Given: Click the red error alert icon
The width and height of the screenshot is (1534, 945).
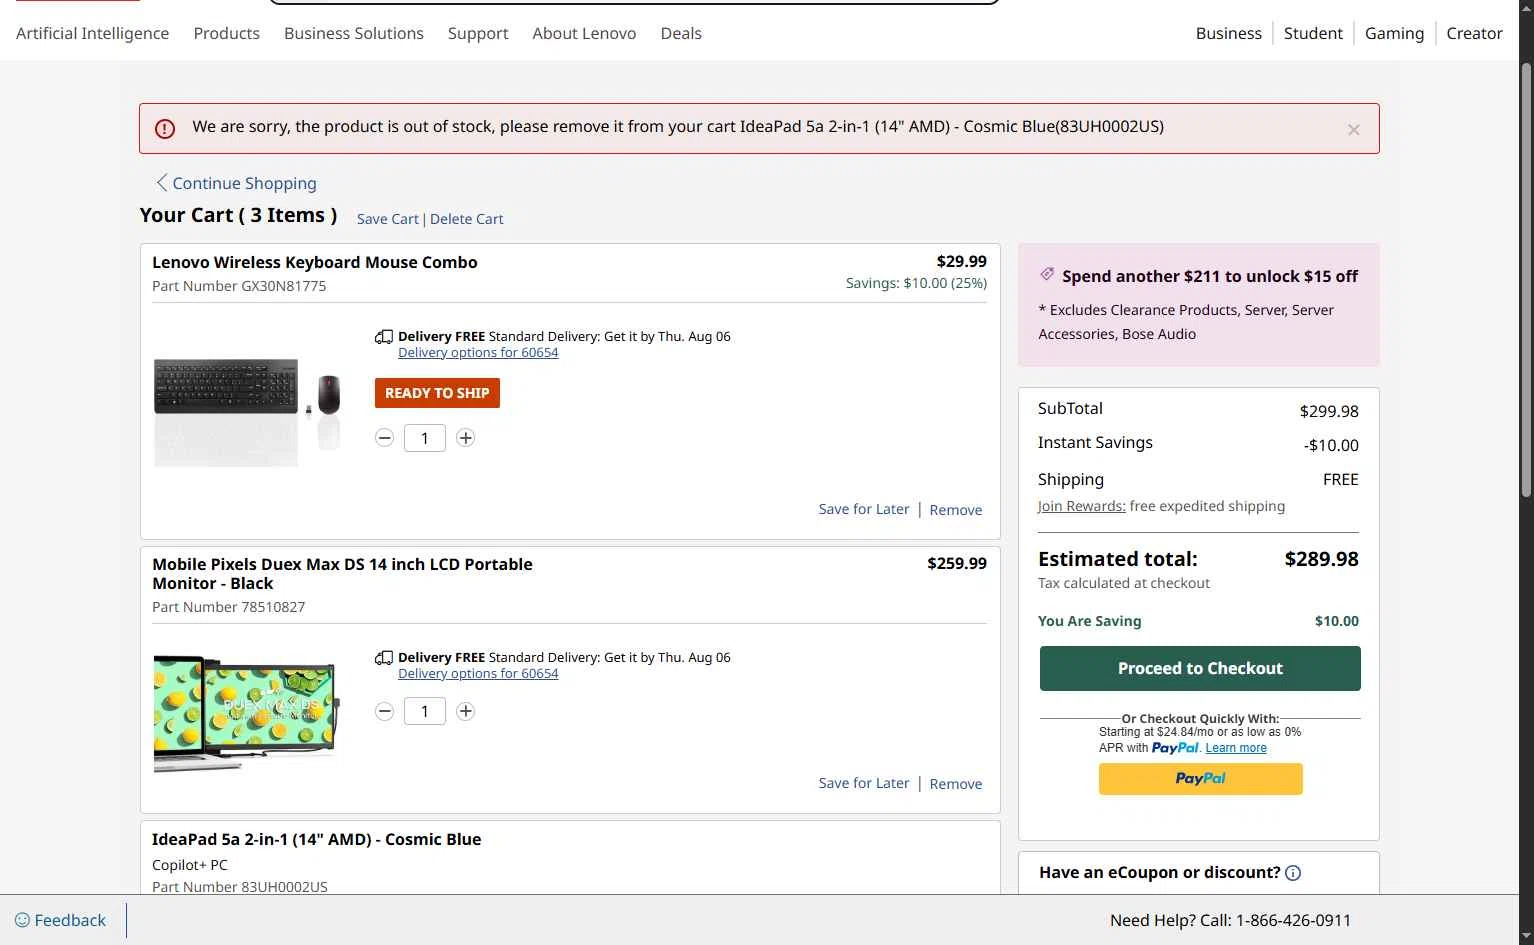Looking at the screenshot, I should (x=165, y=129).
